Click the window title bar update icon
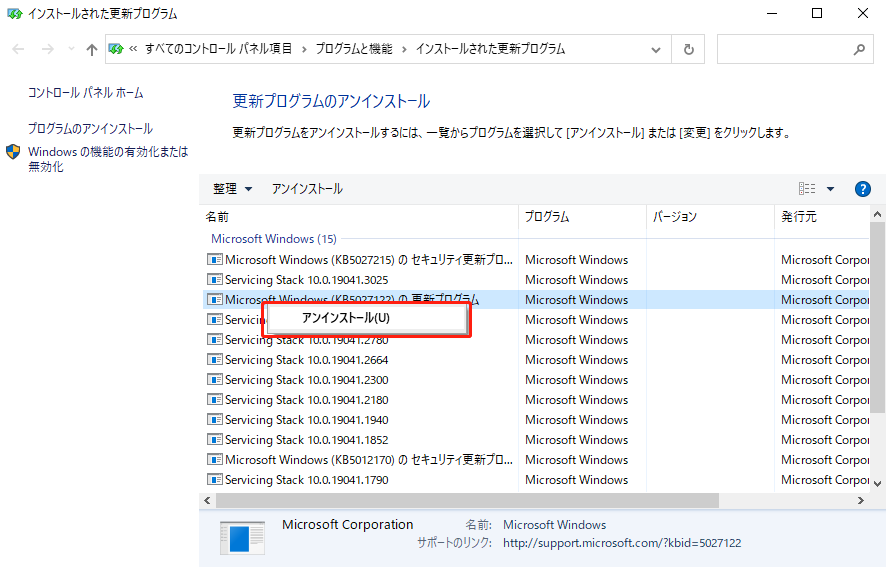Viewport: 886px width, 567px height. [15, 14]
